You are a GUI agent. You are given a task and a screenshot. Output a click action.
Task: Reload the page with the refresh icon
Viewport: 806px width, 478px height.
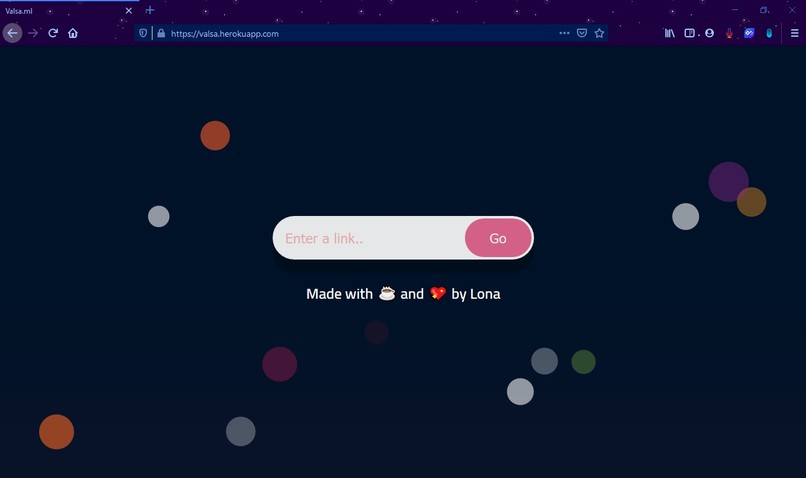point(53,33)
